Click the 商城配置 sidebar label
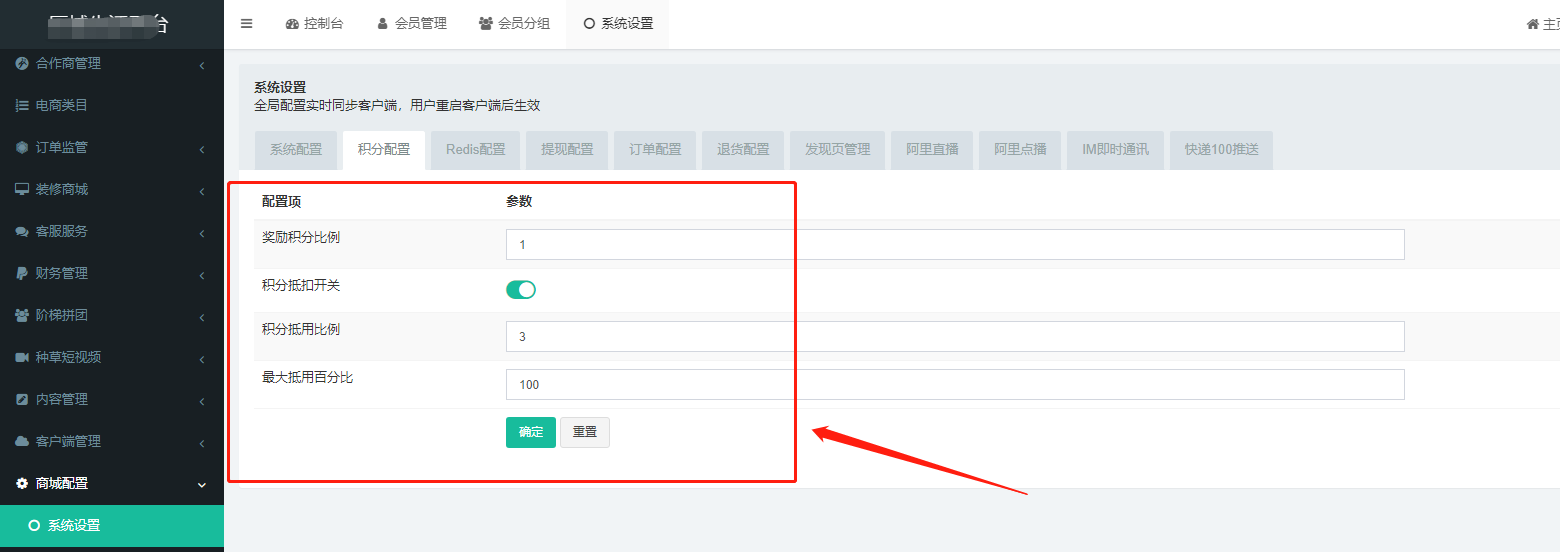Image resolution: width=1560 pixels, height=552 pixels. (x=62, y=483)
